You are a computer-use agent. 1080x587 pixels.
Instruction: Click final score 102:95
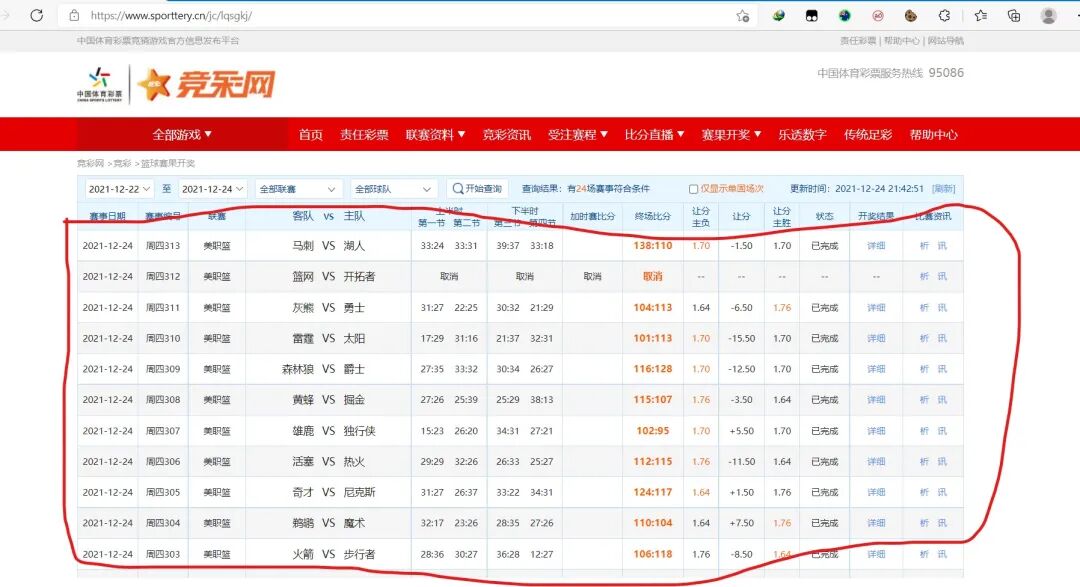[x=652, y=431]
